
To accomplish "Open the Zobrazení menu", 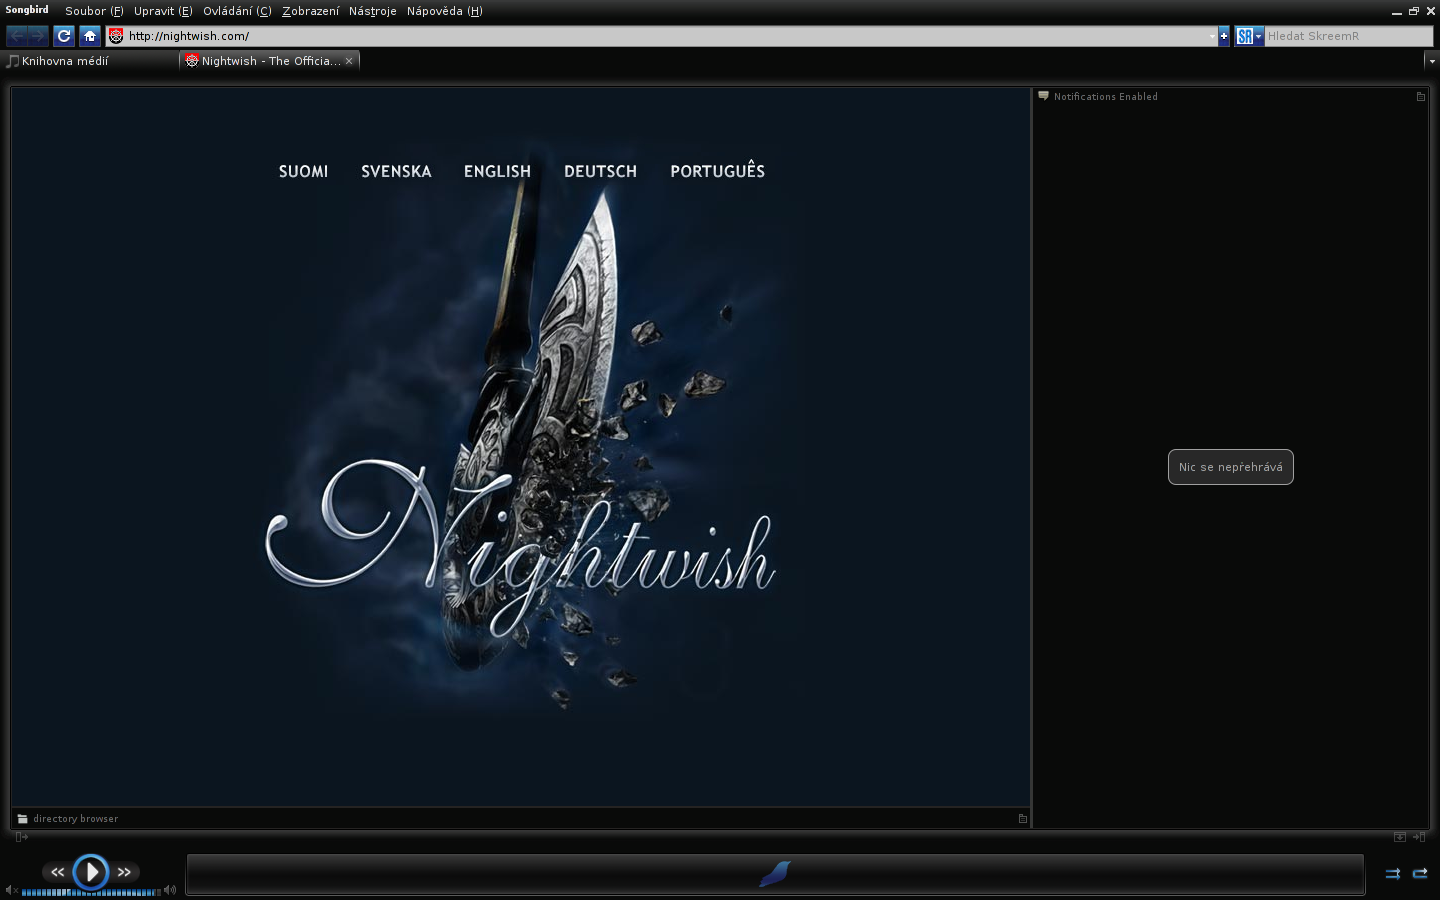I will point(310,11).
